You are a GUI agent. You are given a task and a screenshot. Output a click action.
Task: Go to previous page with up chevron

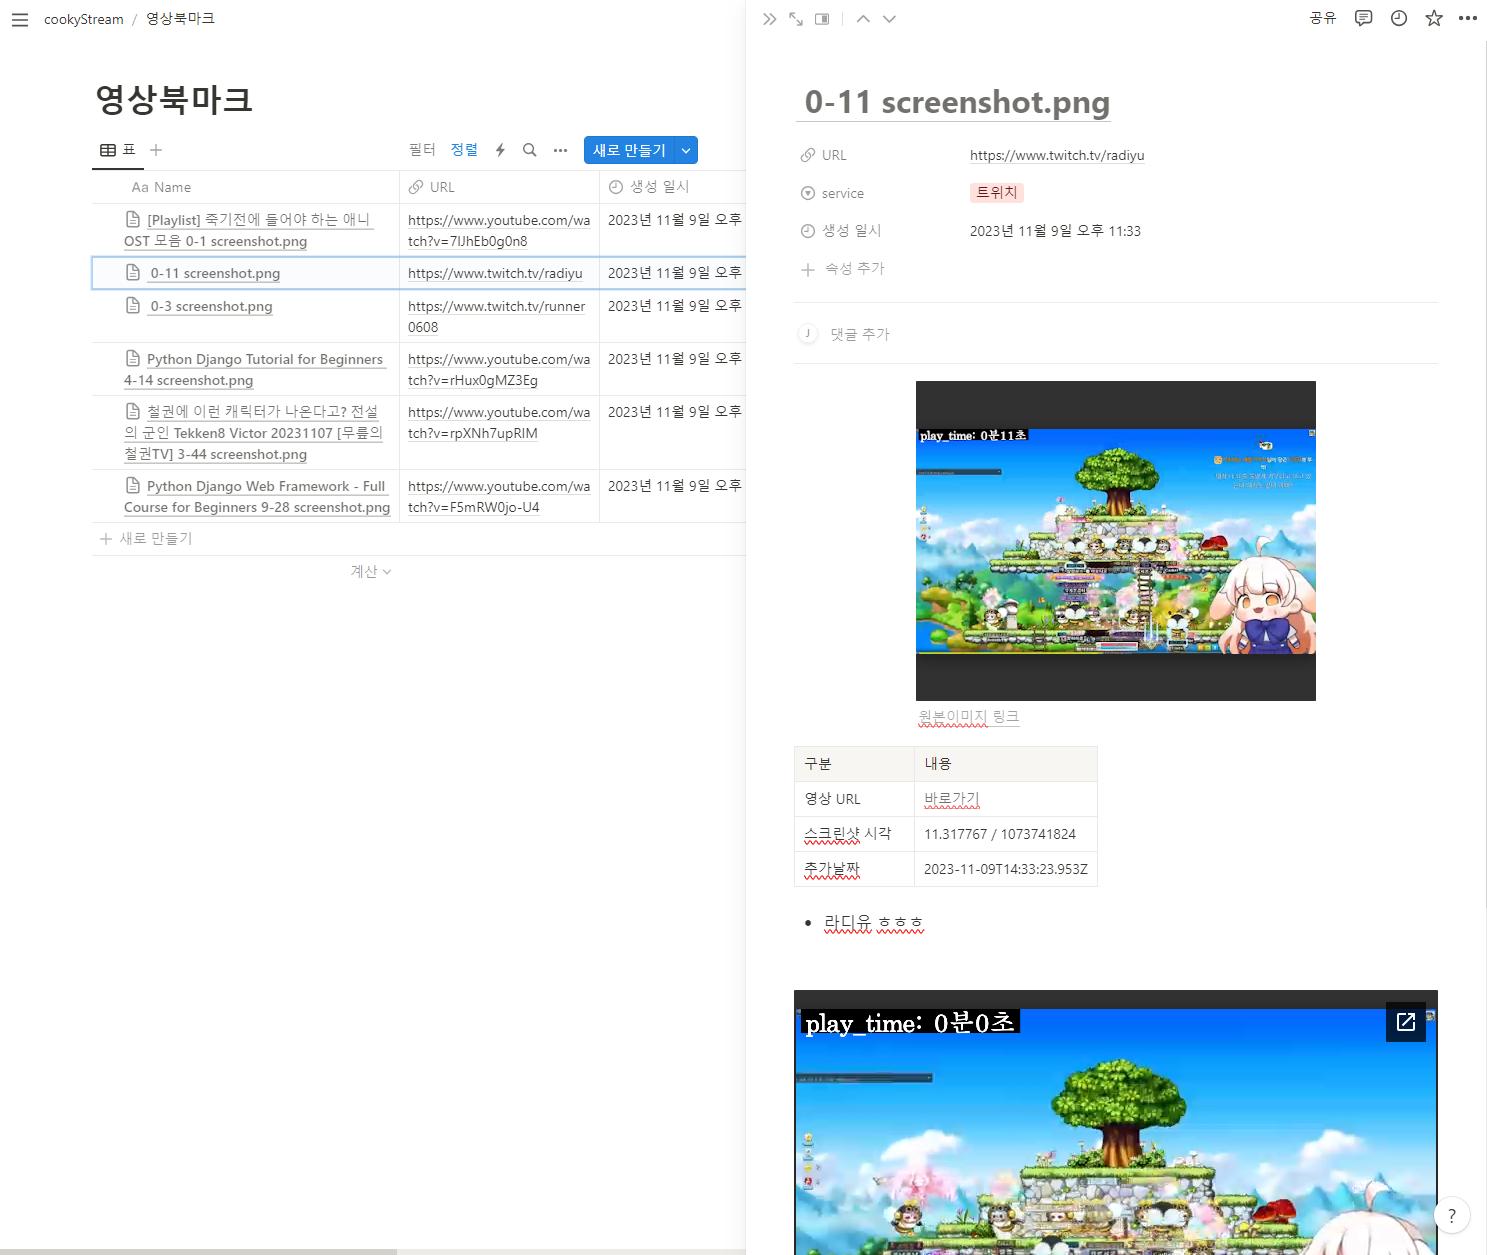pos(863,19)
